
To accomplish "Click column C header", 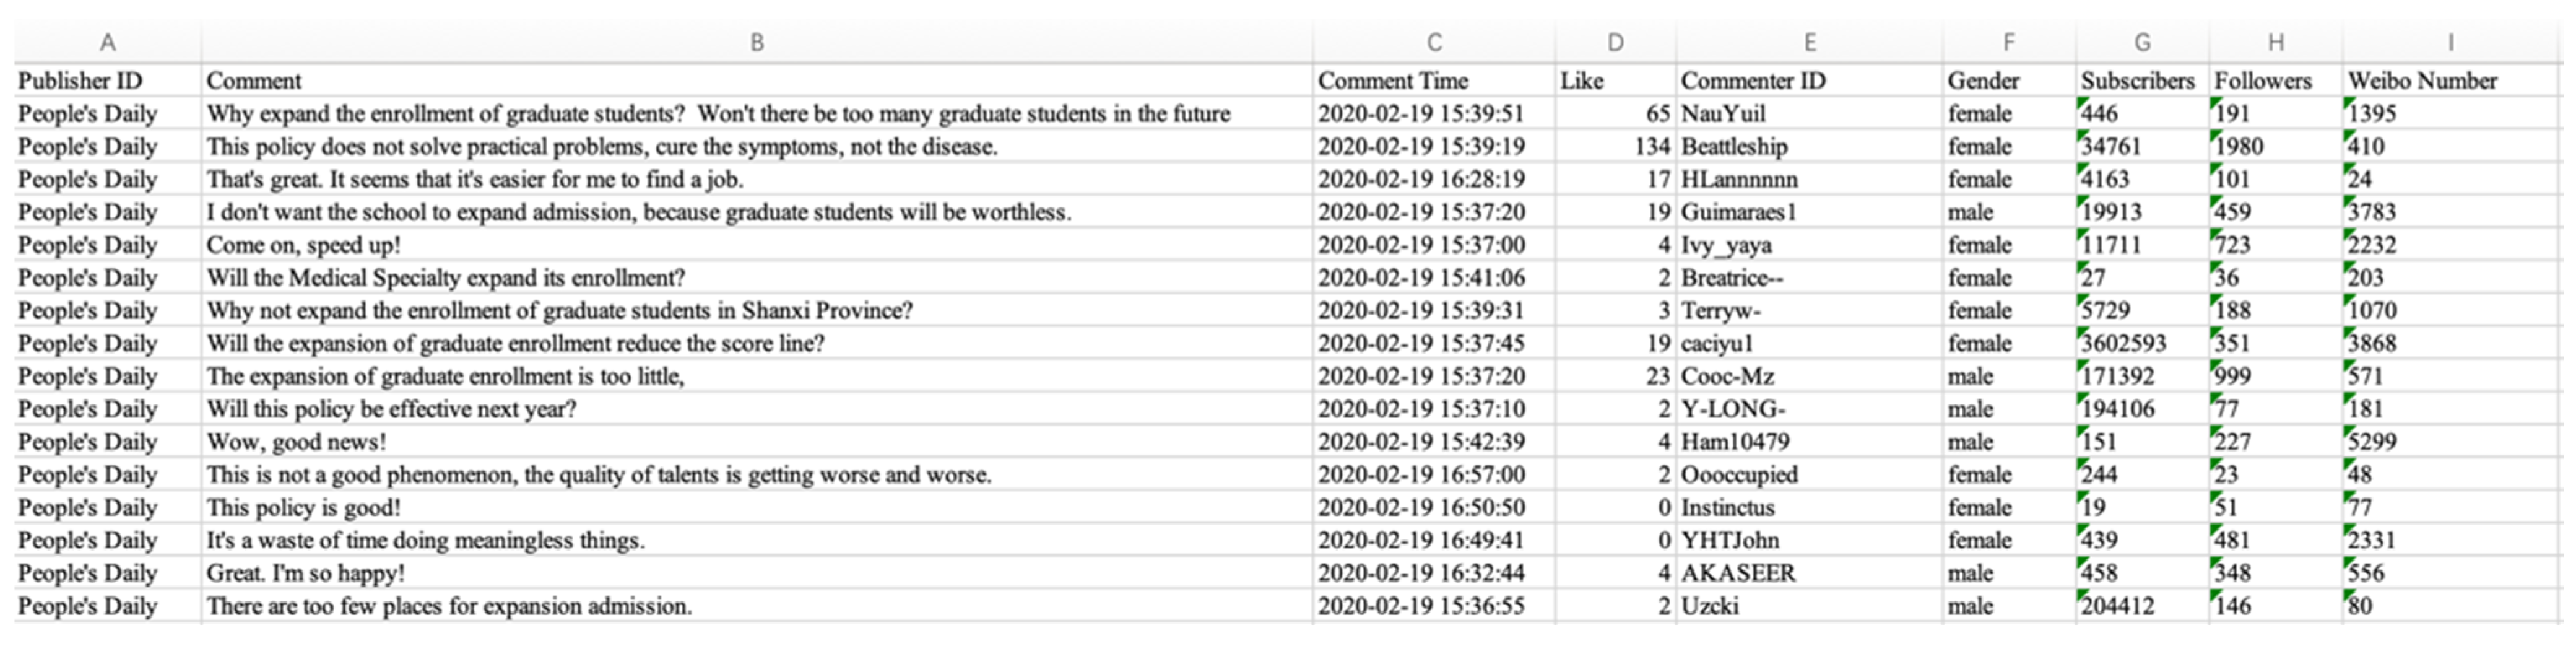I will pyautogui.click(x=1433, y=42).
